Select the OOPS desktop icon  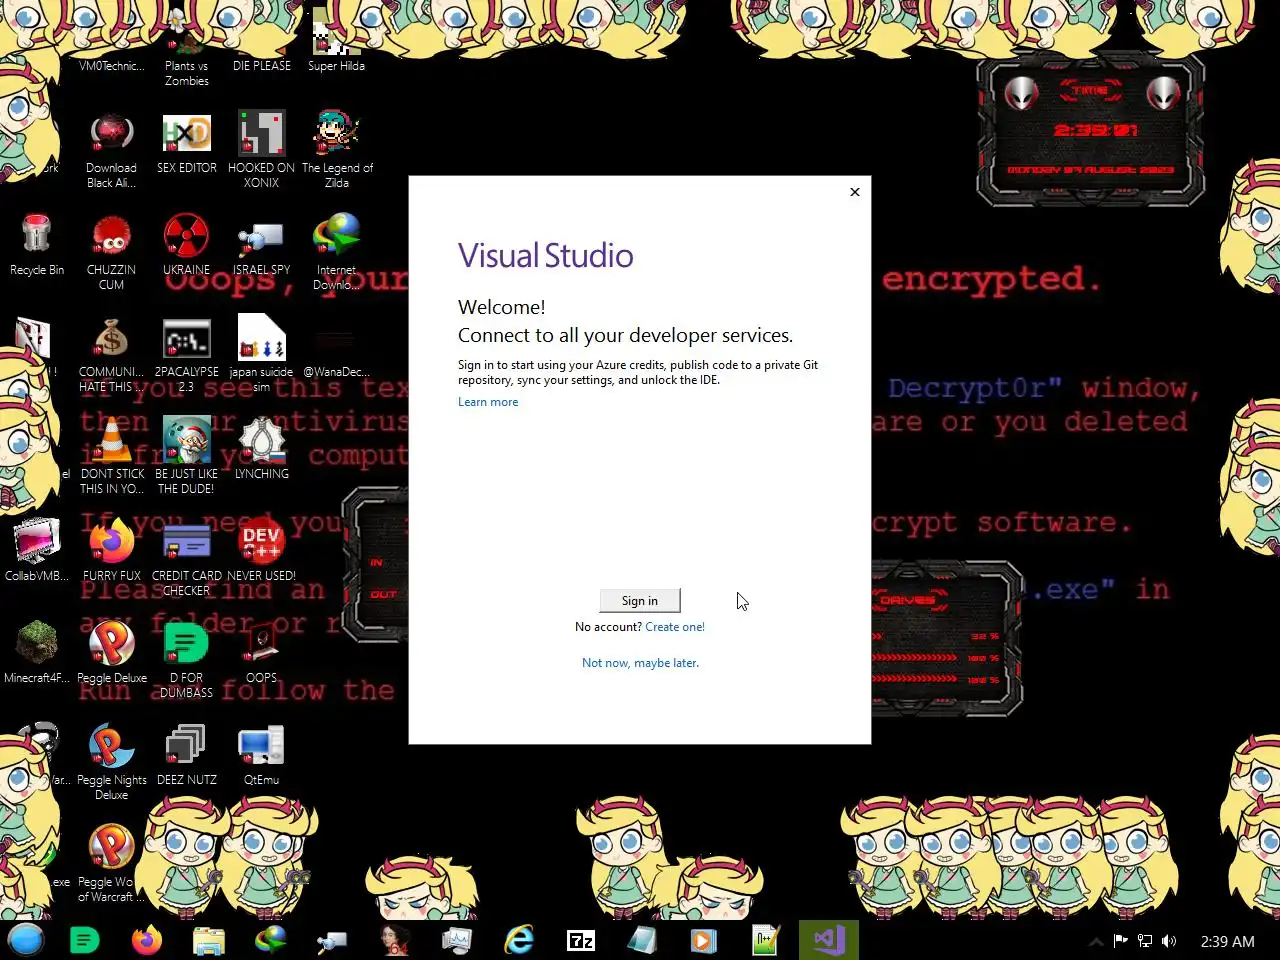pyautogui.click(x=261, y=652)
